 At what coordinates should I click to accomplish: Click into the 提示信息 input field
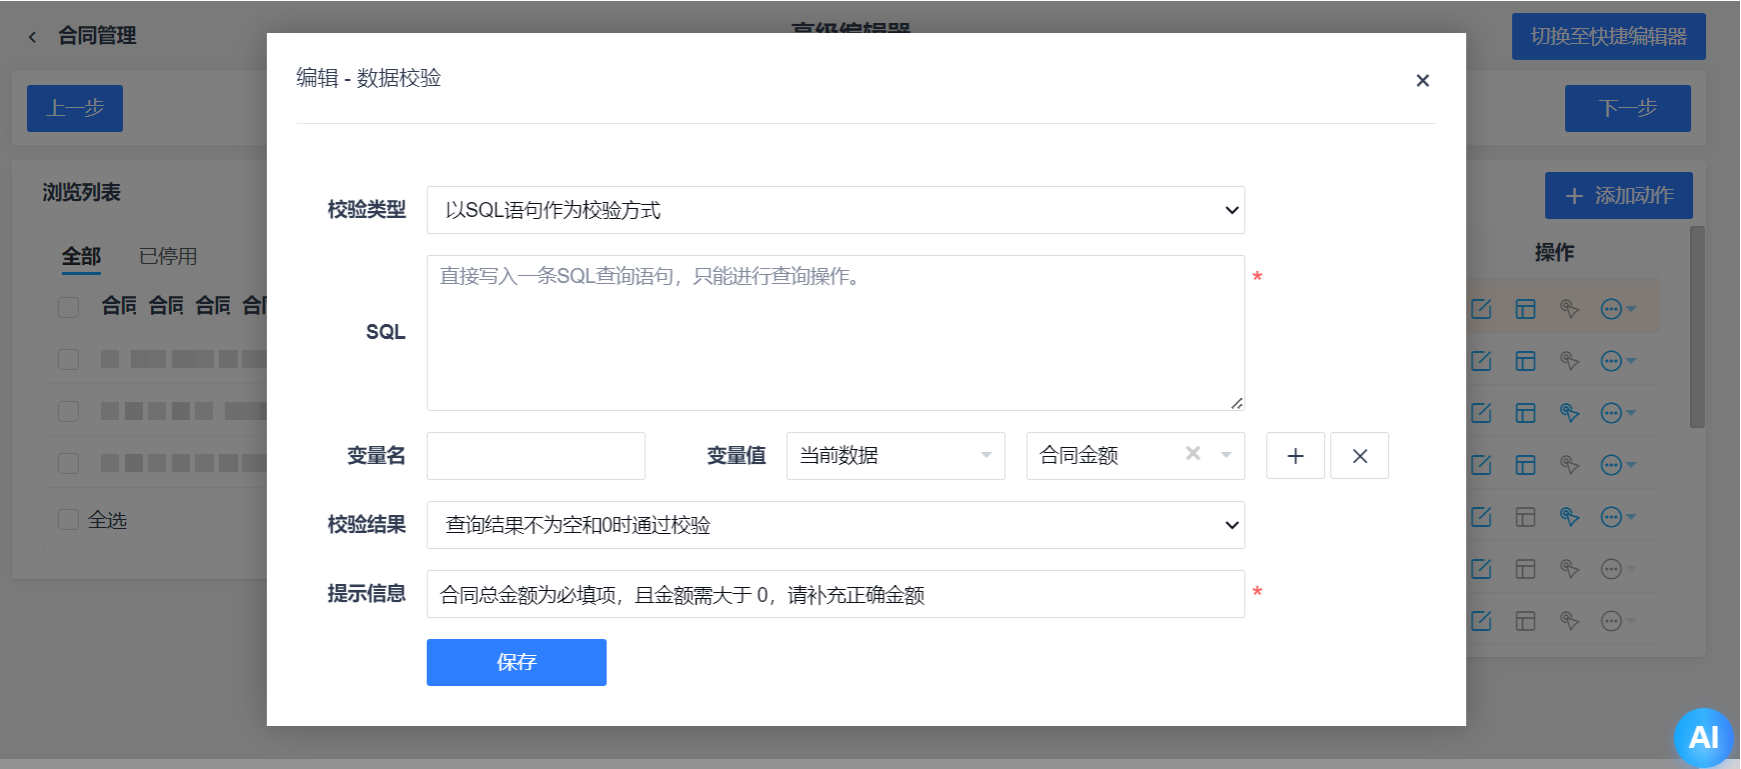pyautogui.click(x=835, y=594)
